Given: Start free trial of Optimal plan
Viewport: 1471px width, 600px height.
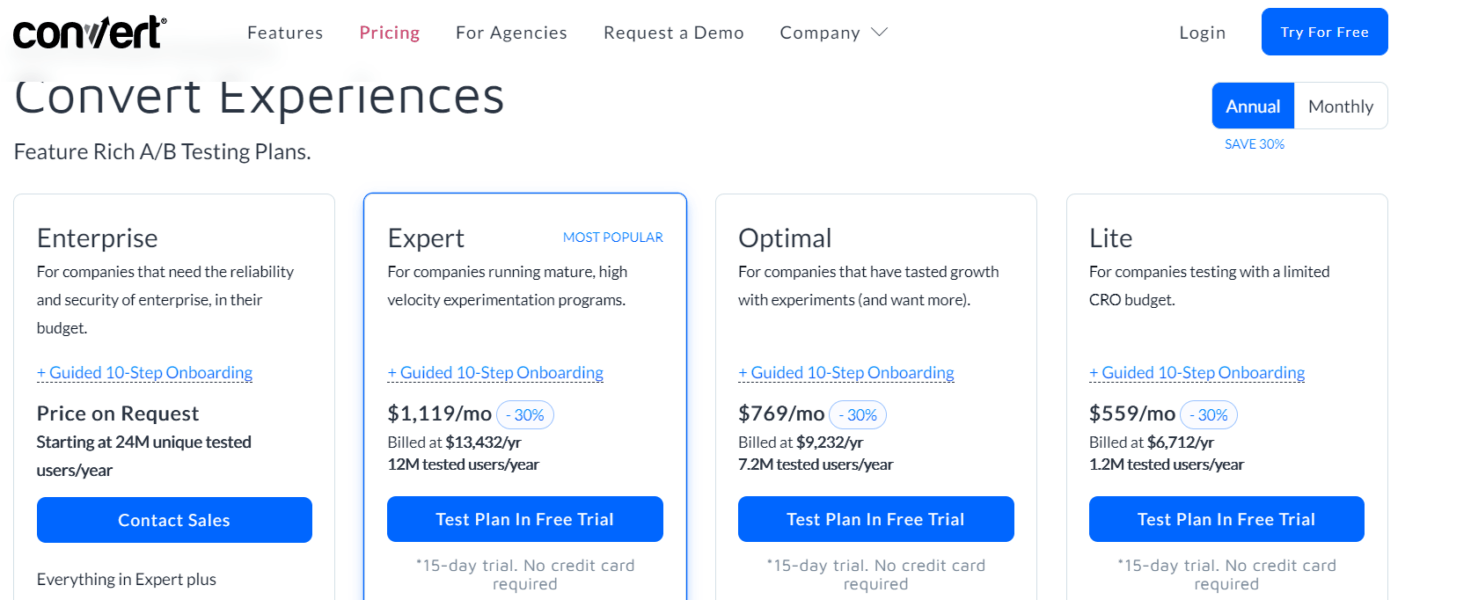Looking at the screenshot, I should point(875,519).
